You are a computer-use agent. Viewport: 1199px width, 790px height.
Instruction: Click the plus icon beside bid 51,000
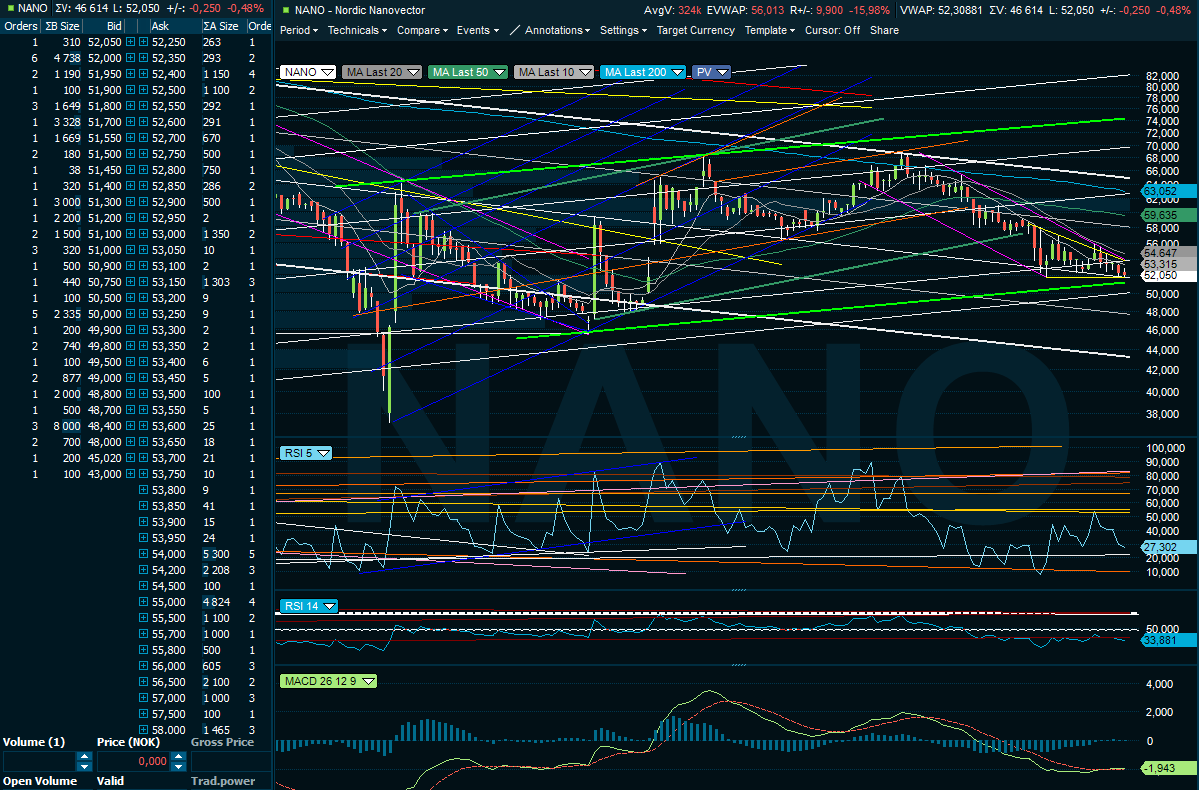click(x=131, y=250)
